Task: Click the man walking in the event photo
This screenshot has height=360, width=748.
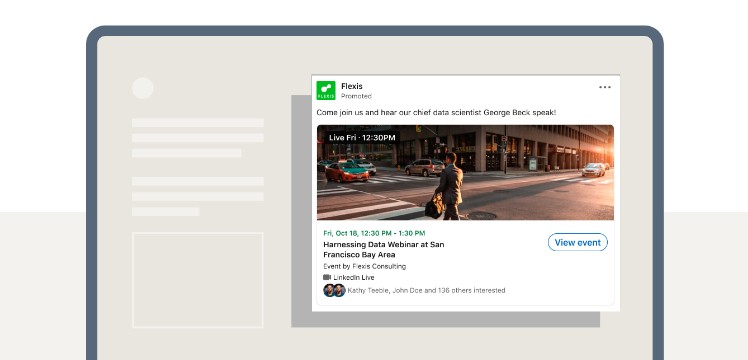Action: (448, 186)
